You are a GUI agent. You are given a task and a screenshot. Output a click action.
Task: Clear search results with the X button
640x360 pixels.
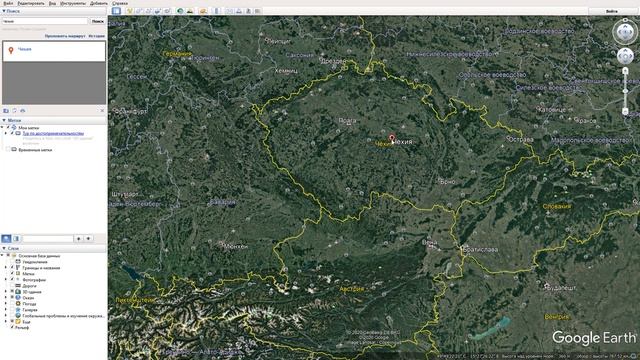102,111
